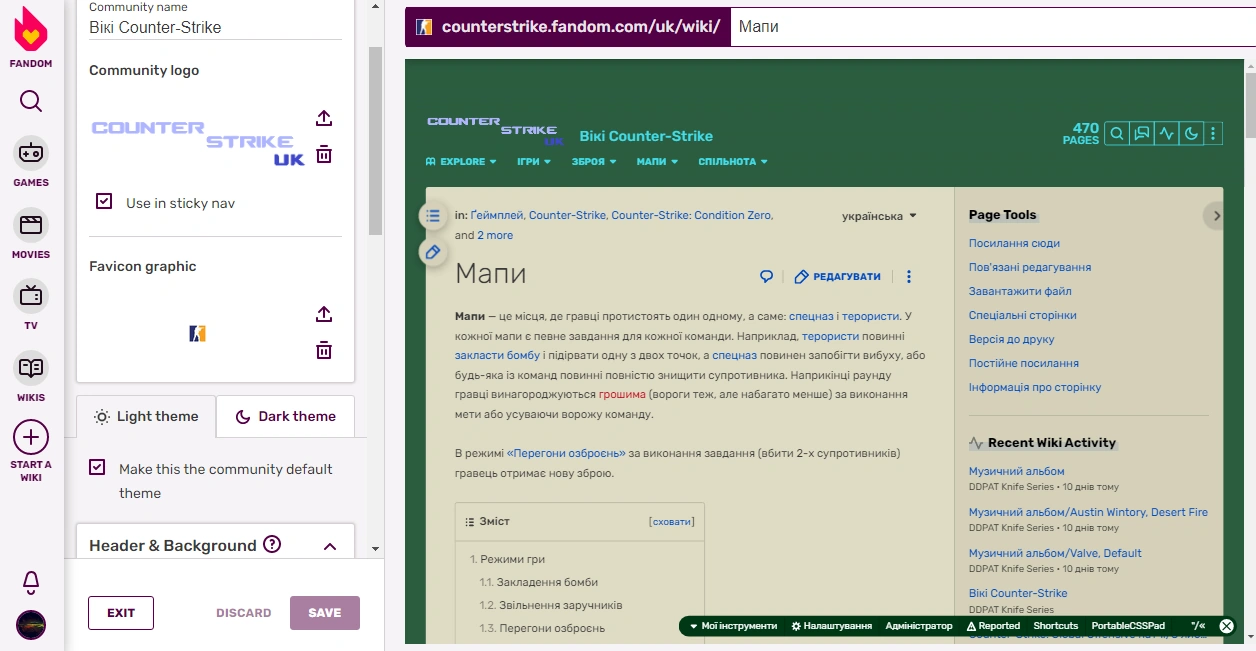Open Налаштування in bottom toolbar

pyautogui.click(x=832, y=626)
